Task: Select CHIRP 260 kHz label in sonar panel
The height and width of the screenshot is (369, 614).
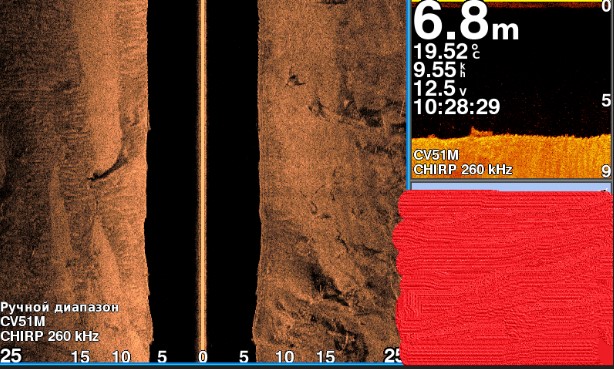Action: pyautogui.click(x=463, y=170)
